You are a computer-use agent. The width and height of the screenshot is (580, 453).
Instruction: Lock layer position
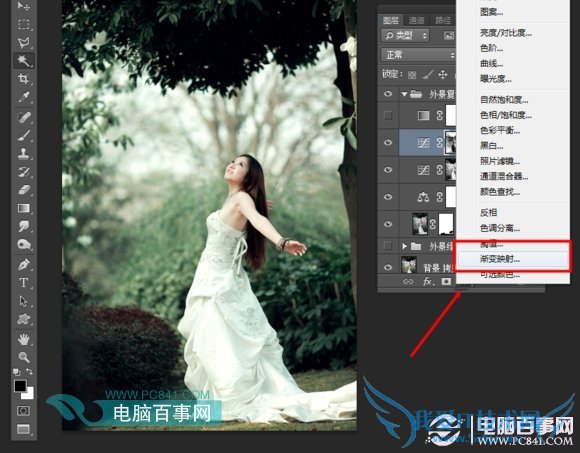443,75
